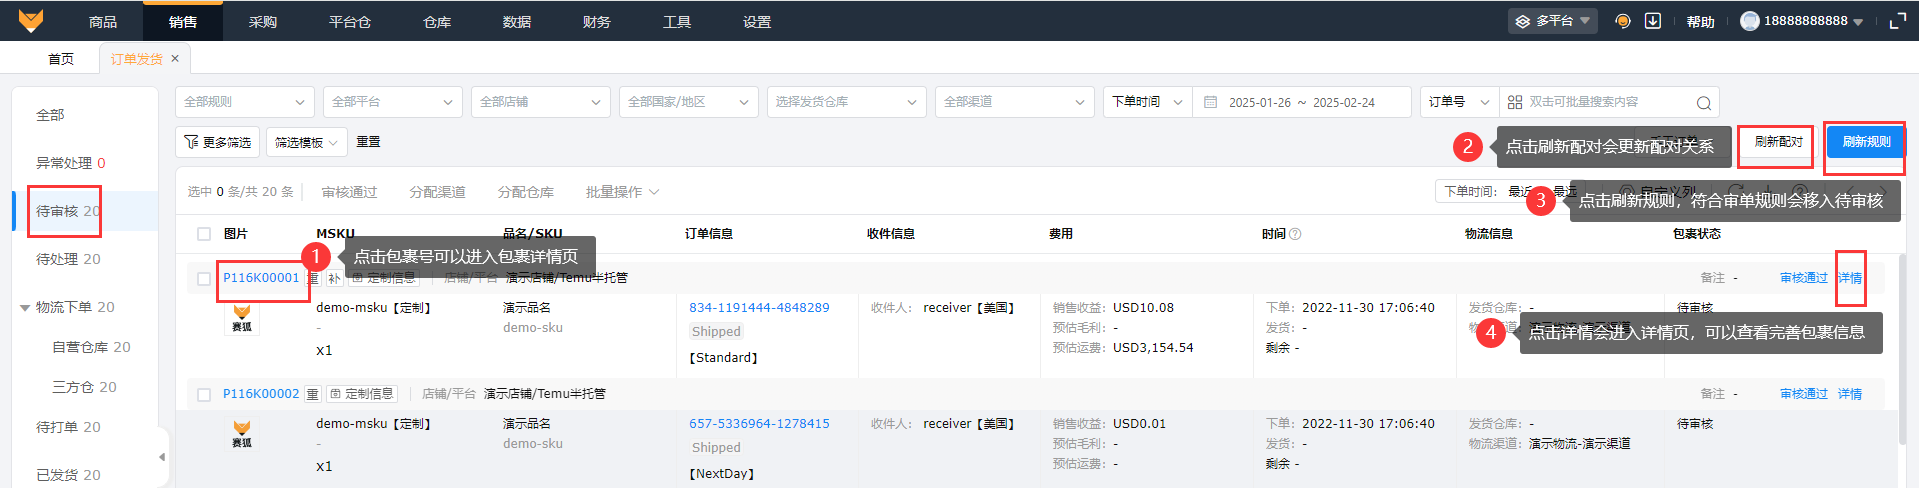Open the 设置 menu

click(x=757, y=21)
